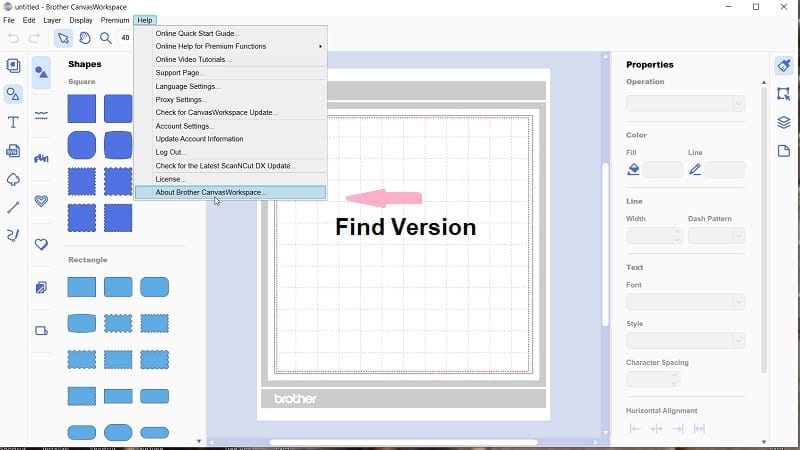
Task: Open the Layer menu
Action: pyautogui.click(x=52, y=20)
